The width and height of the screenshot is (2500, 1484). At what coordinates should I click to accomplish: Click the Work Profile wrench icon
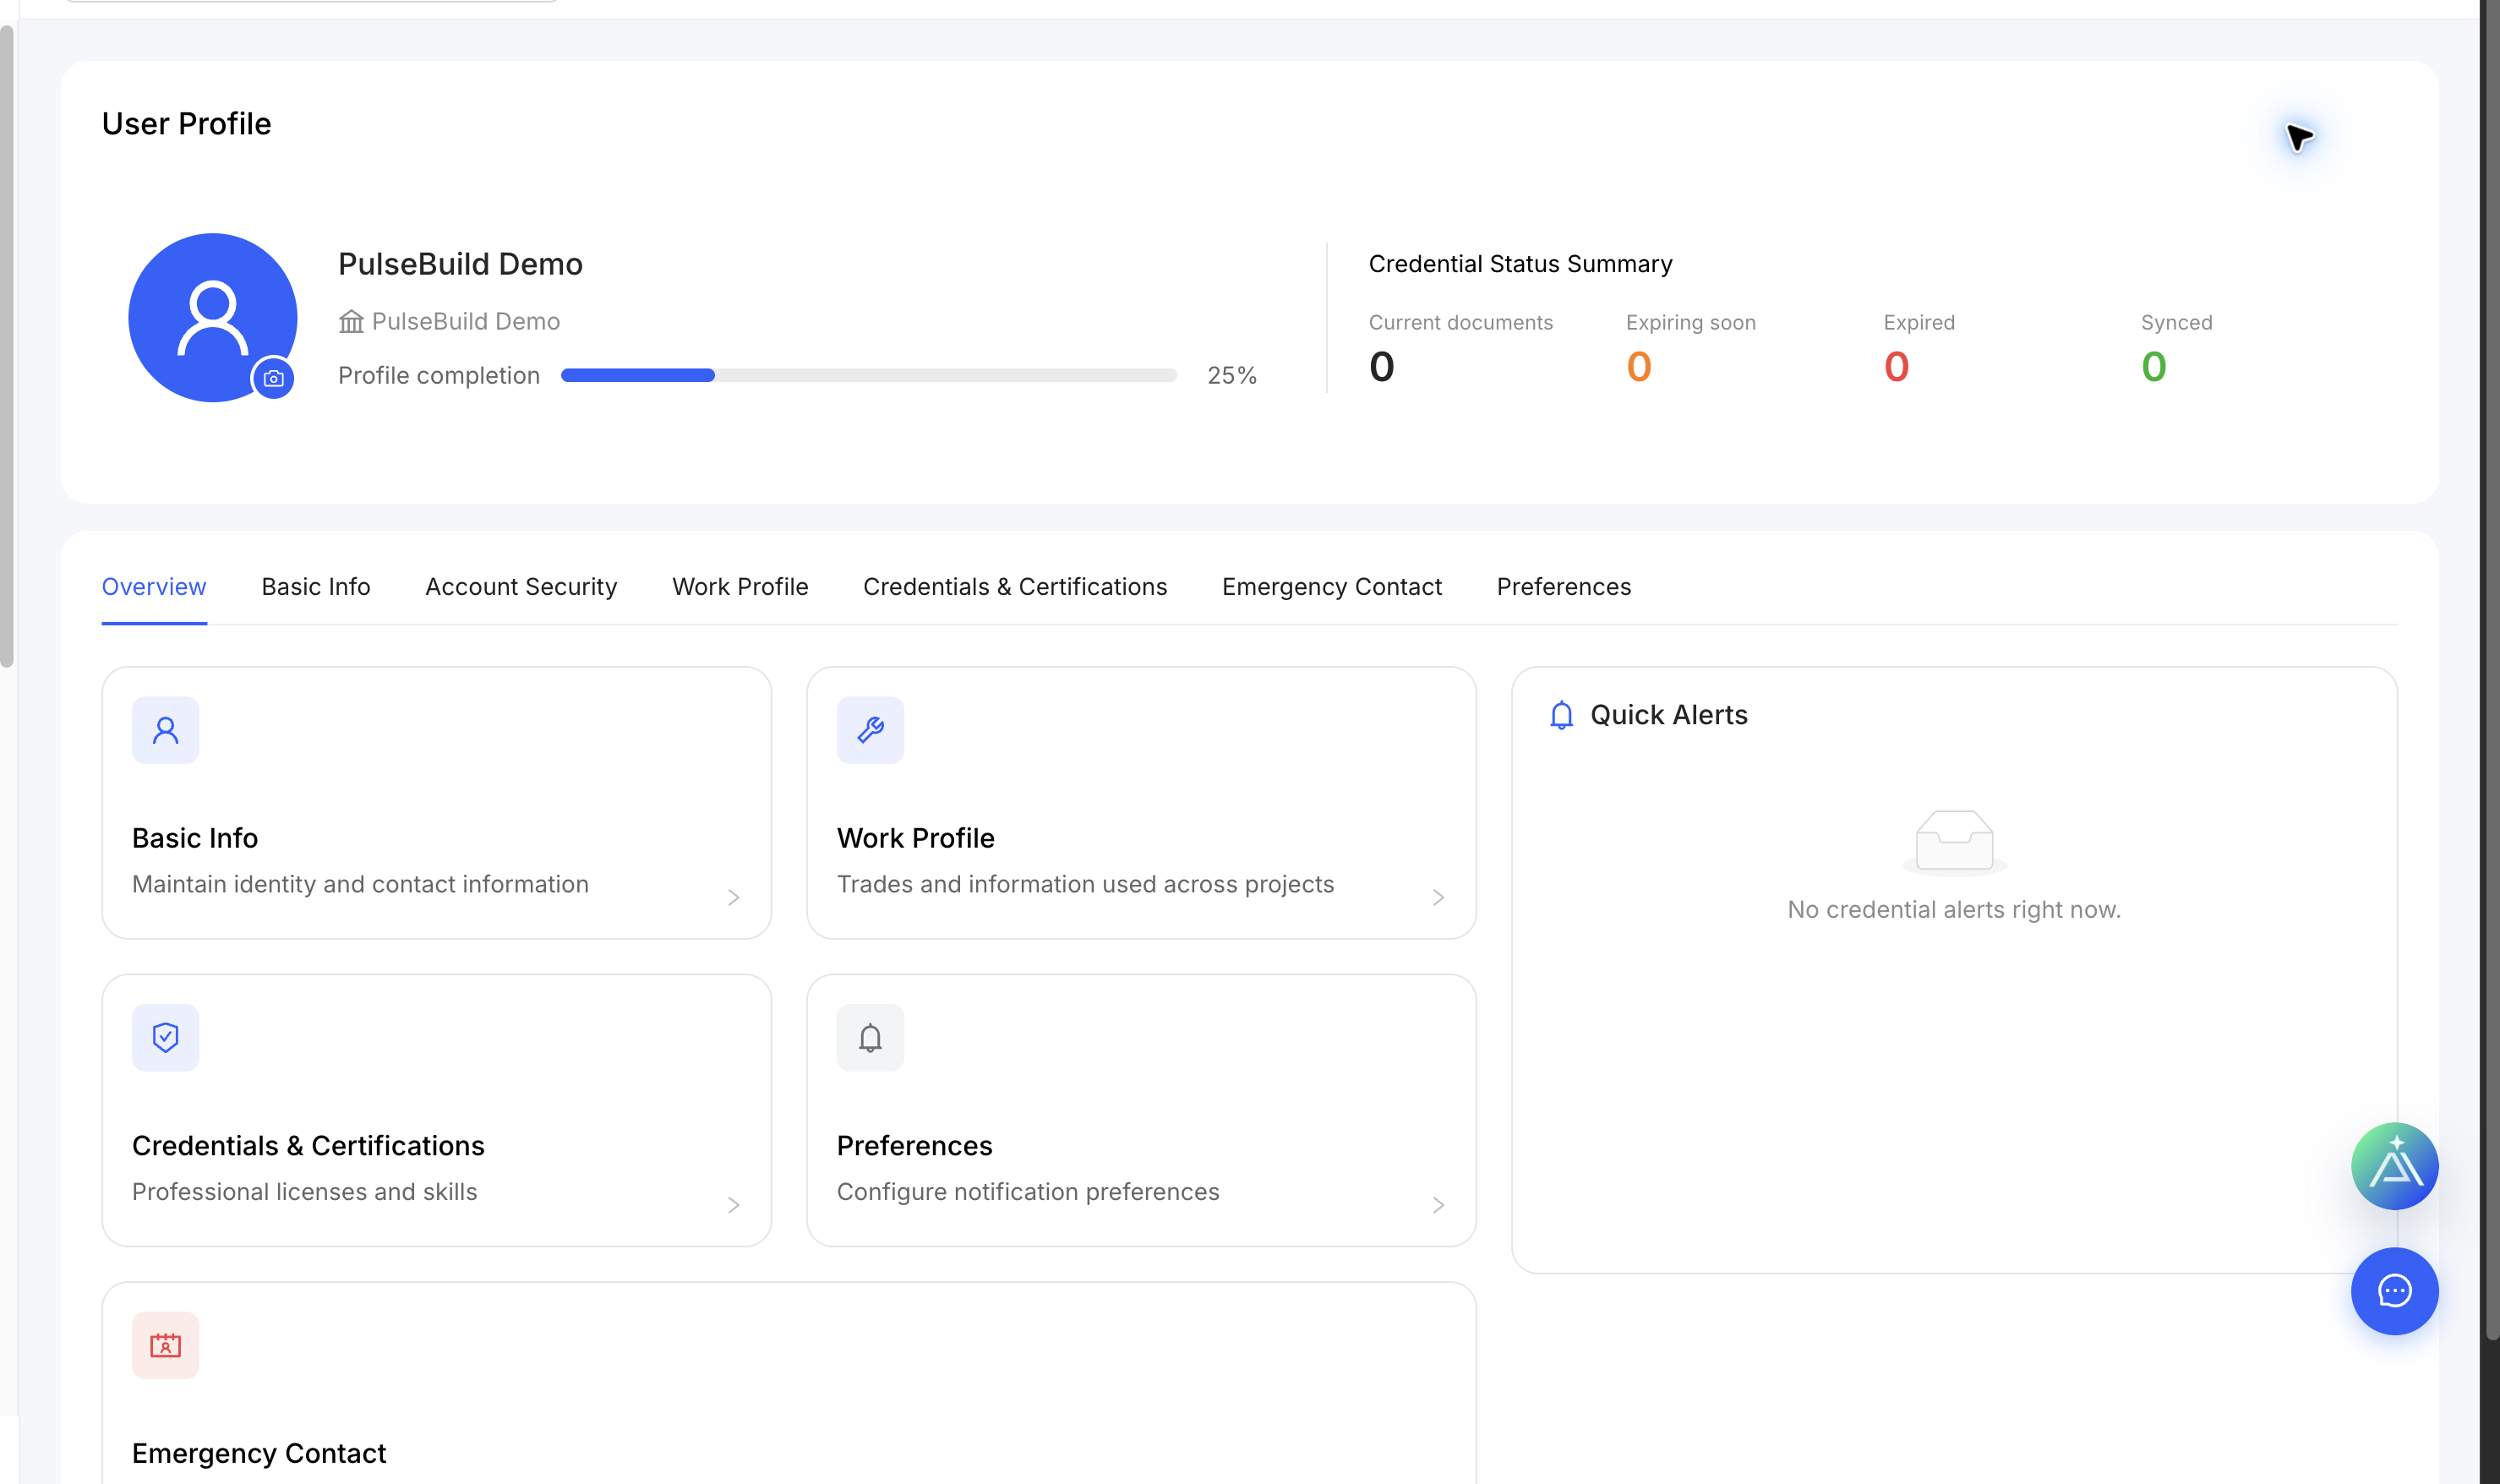[x=870, y=730]
